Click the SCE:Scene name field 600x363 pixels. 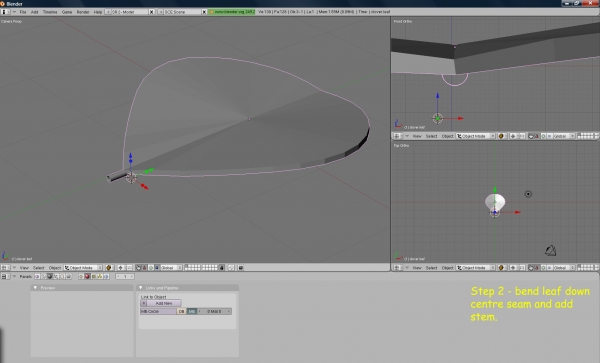[183, 12]
